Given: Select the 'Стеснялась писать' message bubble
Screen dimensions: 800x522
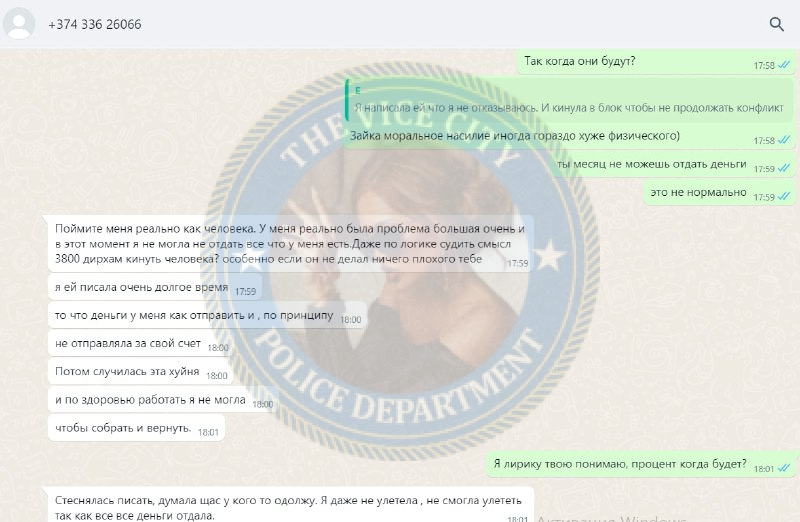Looking at the screenshot, I should 290,505.
